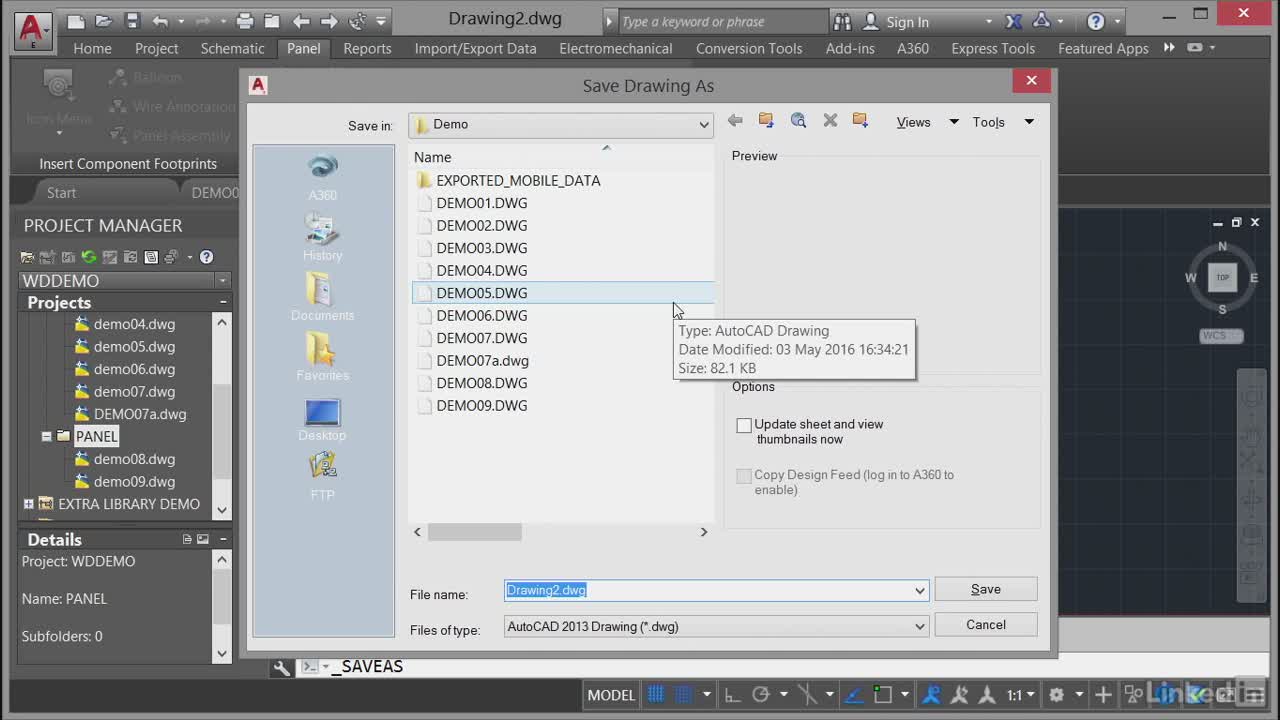Image resolution: width=1280 pixels, height=720 pixels.
Task: Go up one folder level
Action: [766, 121]
